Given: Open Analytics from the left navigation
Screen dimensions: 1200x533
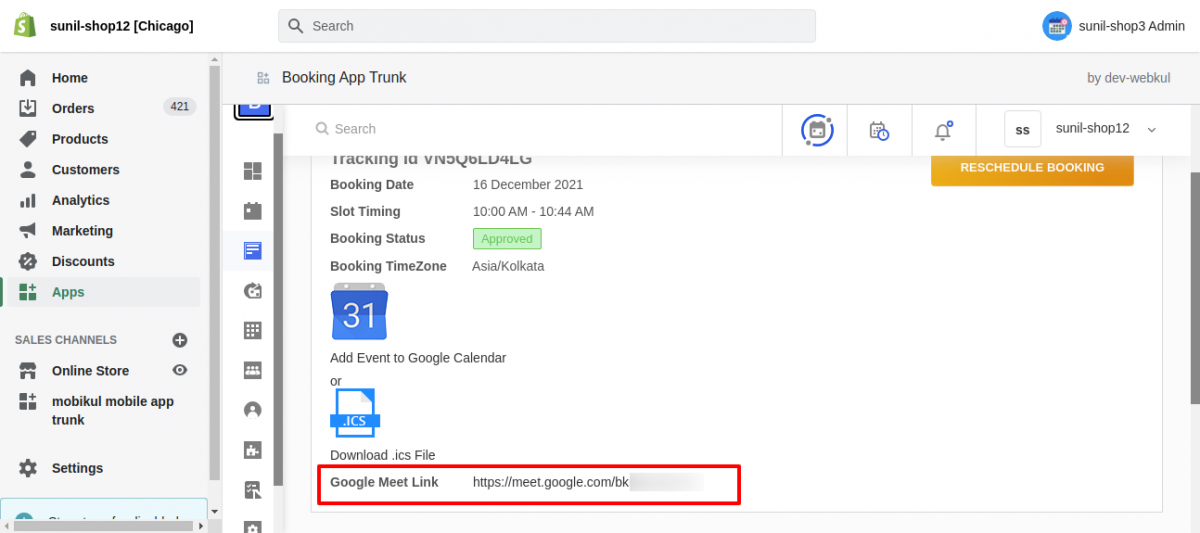Looking at the screenshot, I should (81, 200).
